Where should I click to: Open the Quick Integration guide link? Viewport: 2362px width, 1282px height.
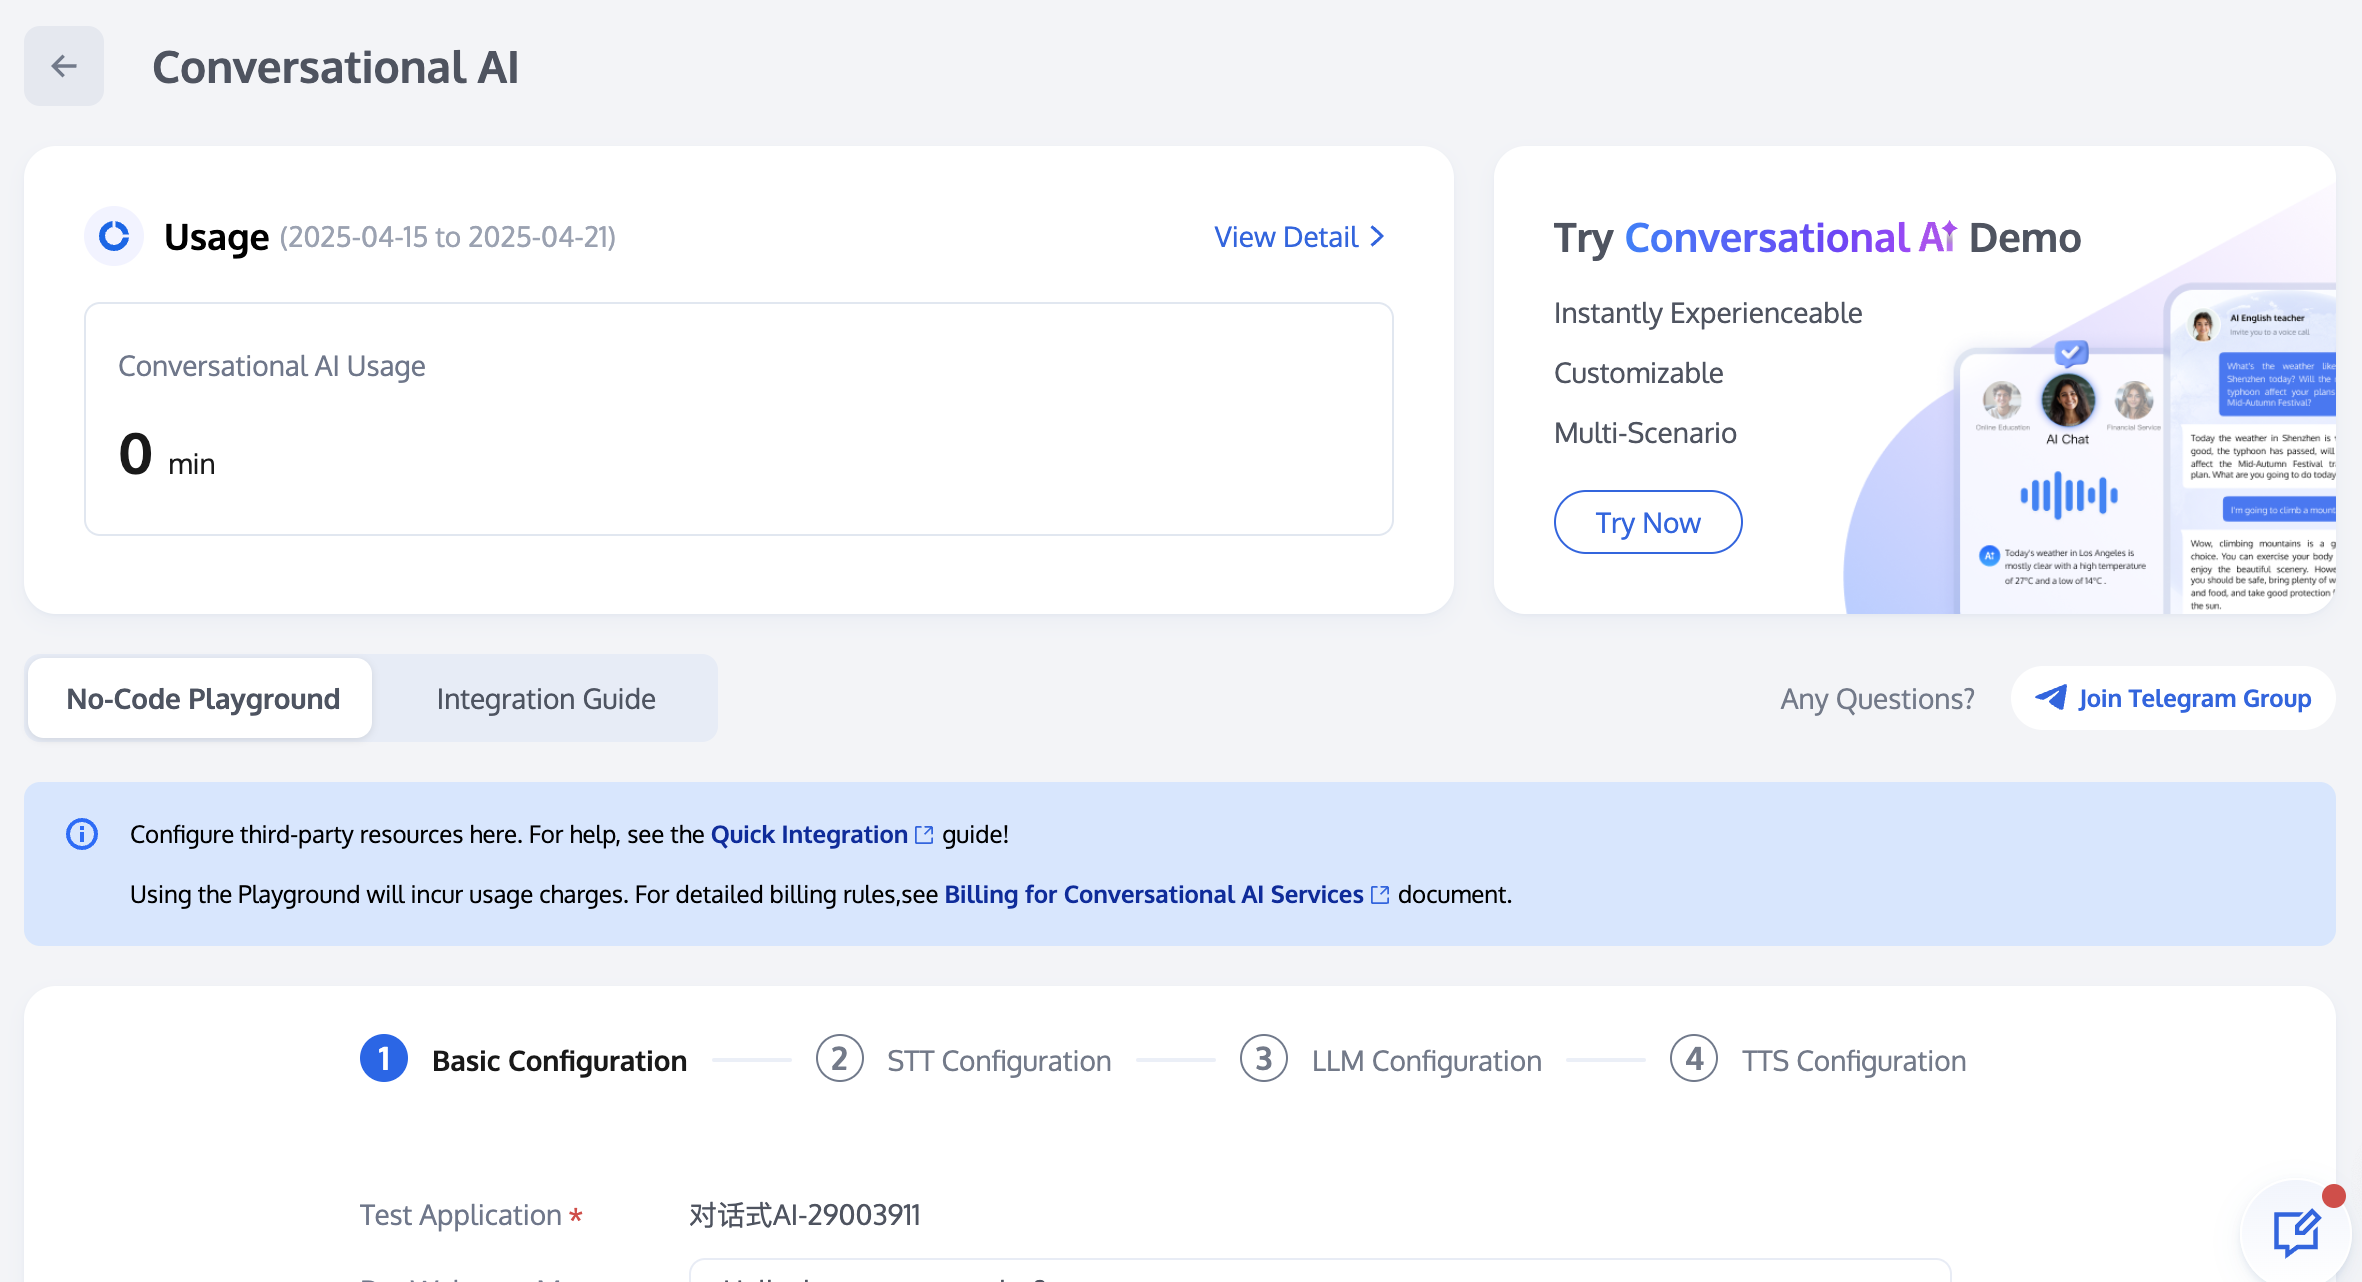point(808,835)
